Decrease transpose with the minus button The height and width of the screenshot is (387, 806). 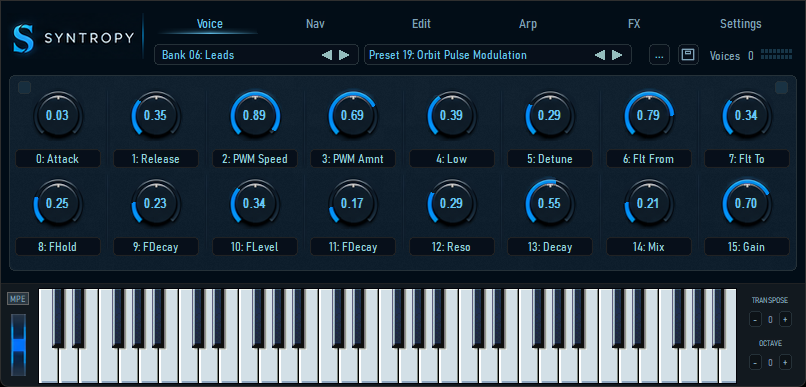point(755,320)
